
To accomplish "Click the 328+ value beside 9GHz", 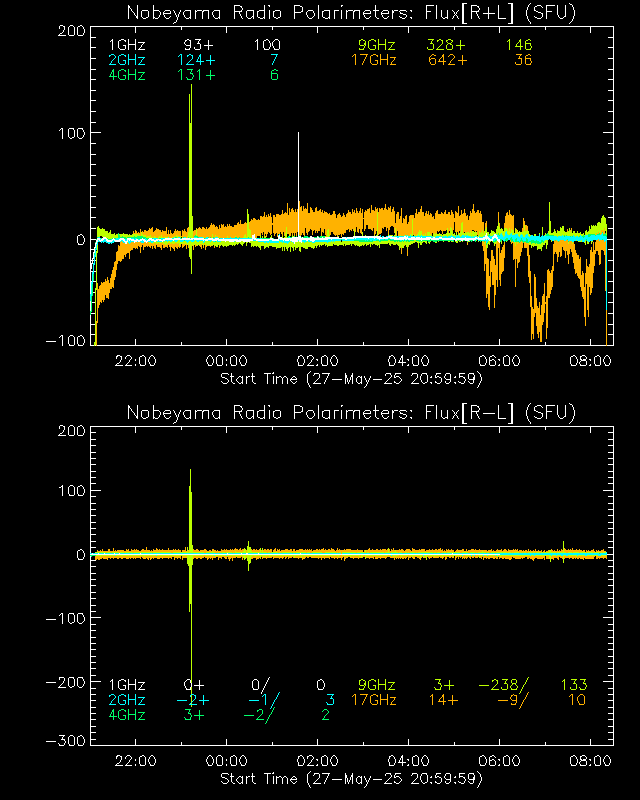I will [446, 45].
